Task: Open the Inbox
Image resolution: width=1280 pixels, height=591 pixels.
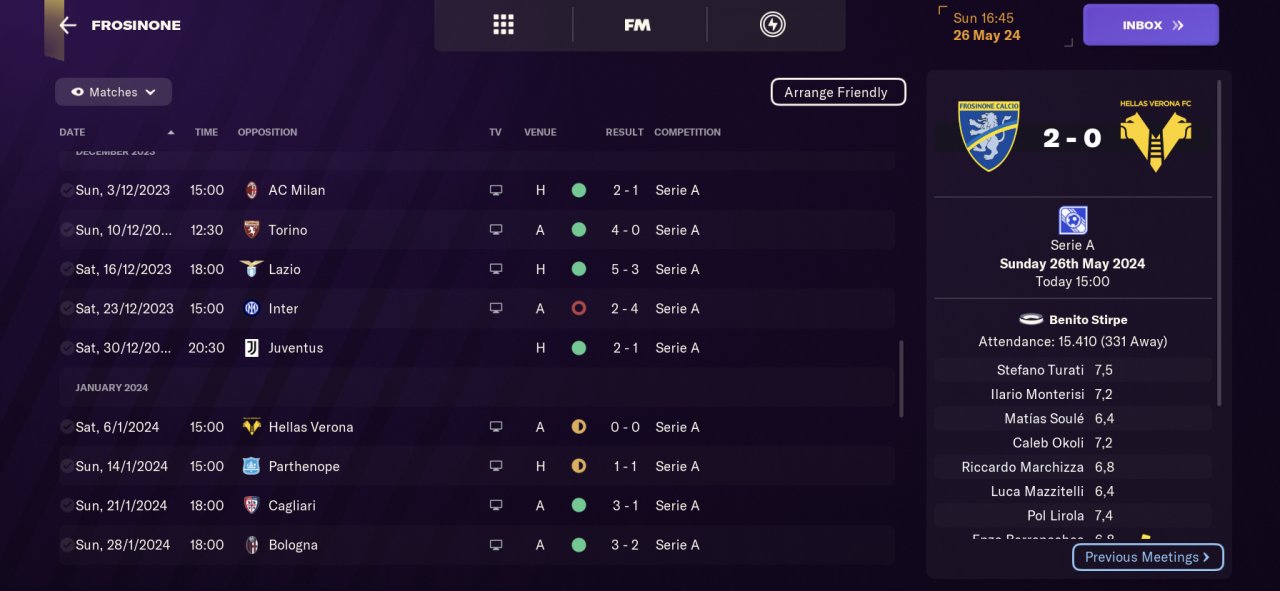Action: pyautogui.click(x=1150, y=25)
